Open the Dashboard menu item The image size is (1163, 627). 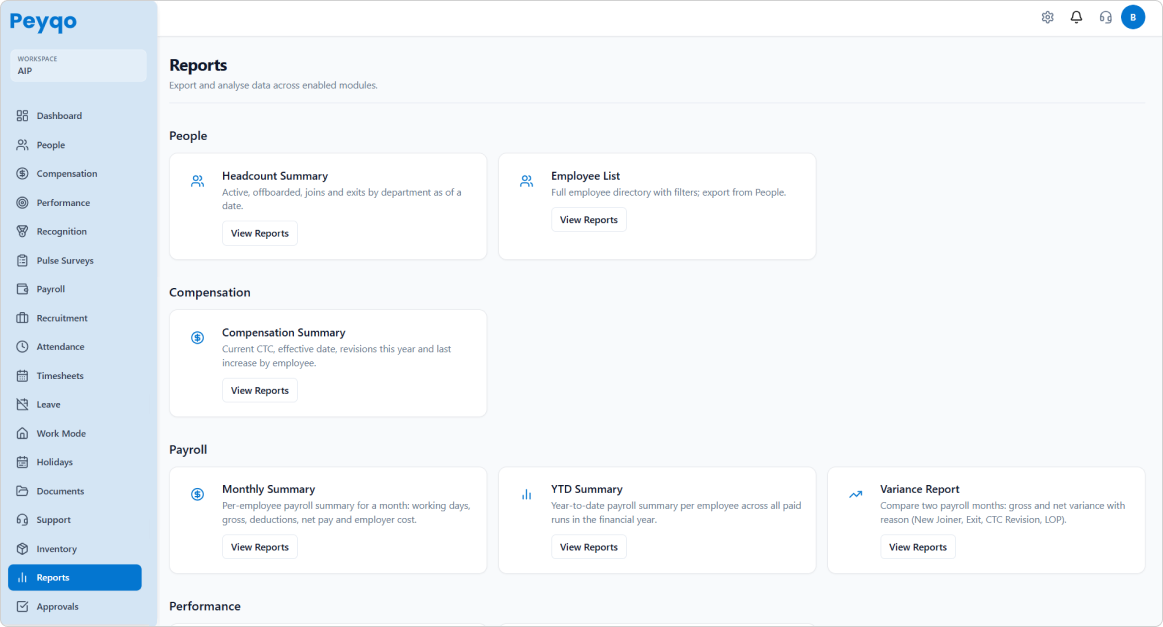coord(75,116)
